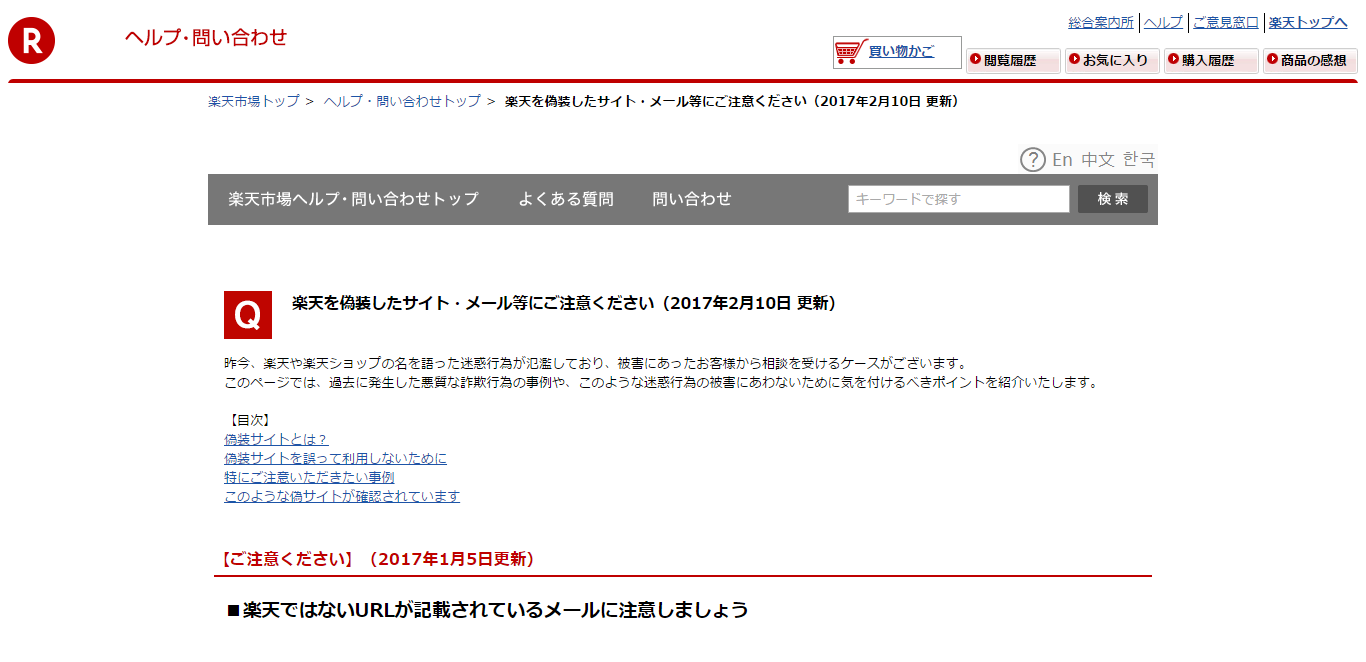
Task: Click ヘルプ link at top right
Action: tap(1163, 22)
